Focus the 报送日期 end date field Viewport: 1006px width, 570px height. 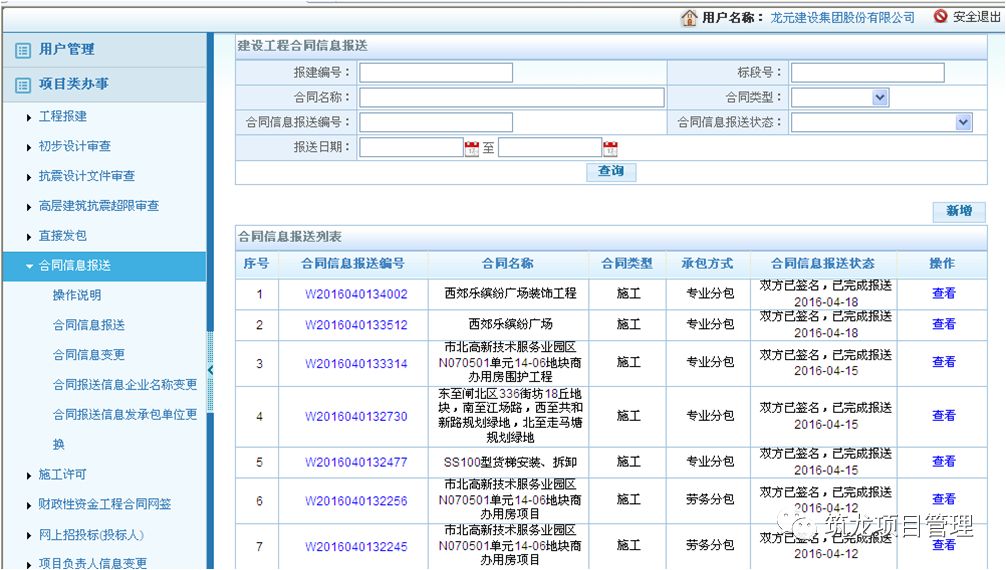[x=550, y=148]
